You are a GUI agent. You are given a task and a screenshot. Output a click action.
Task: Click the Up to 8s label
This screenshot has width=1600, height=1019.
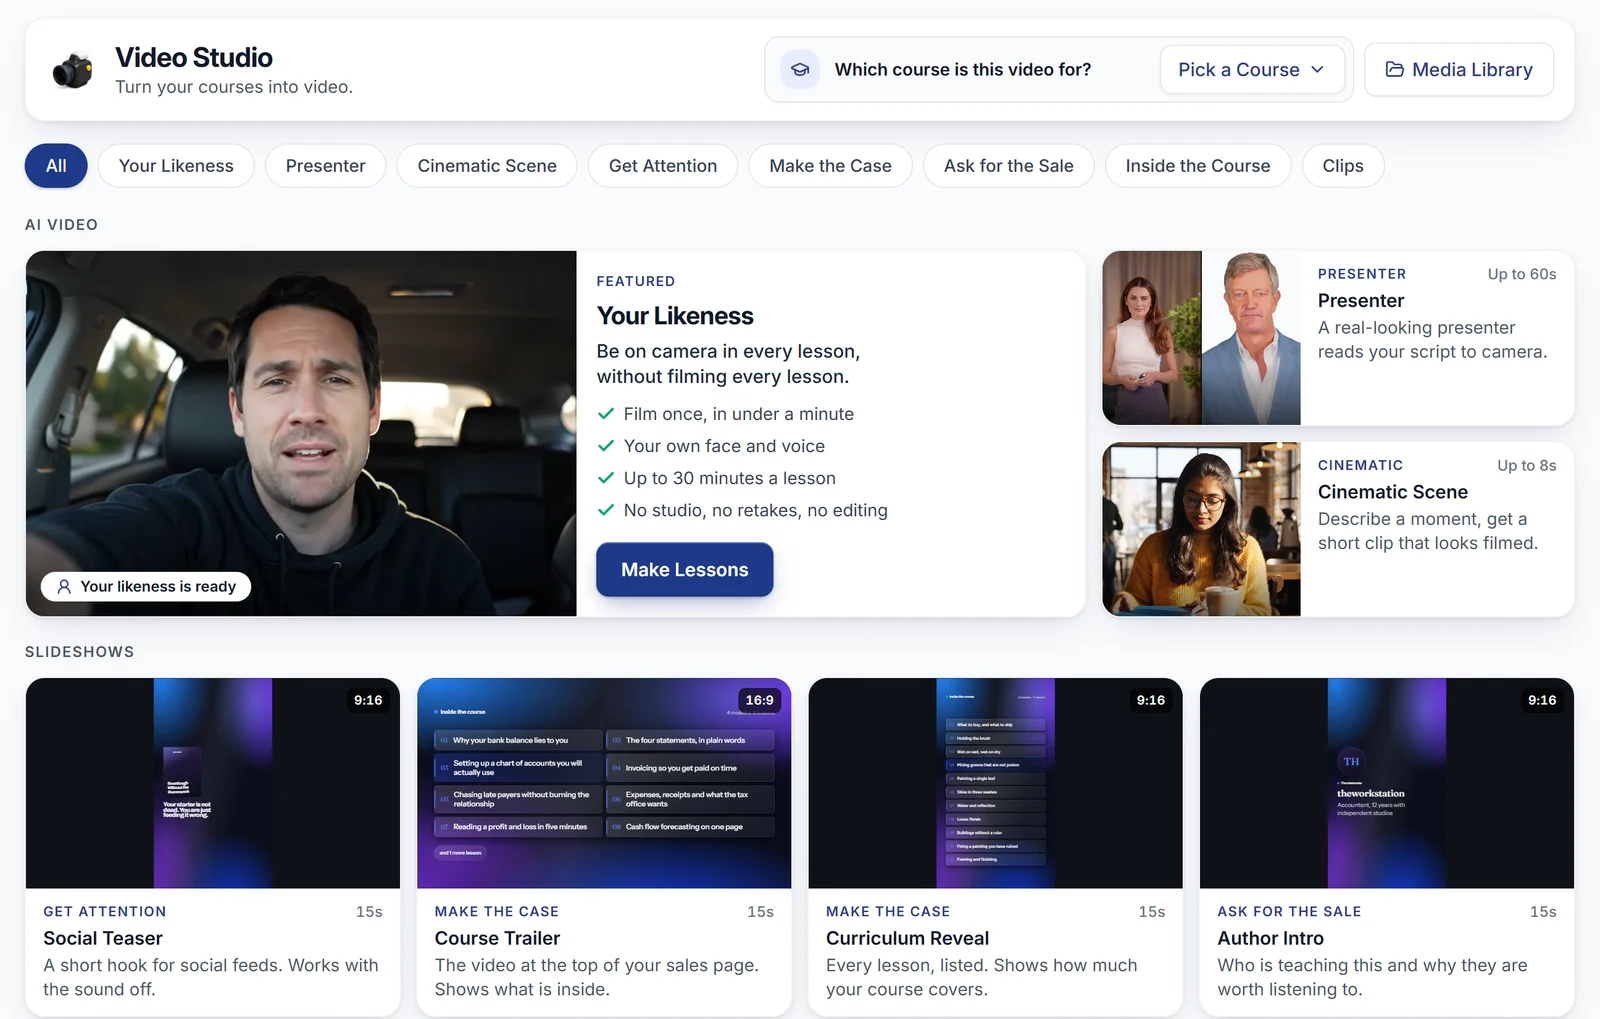point(1526,465)
